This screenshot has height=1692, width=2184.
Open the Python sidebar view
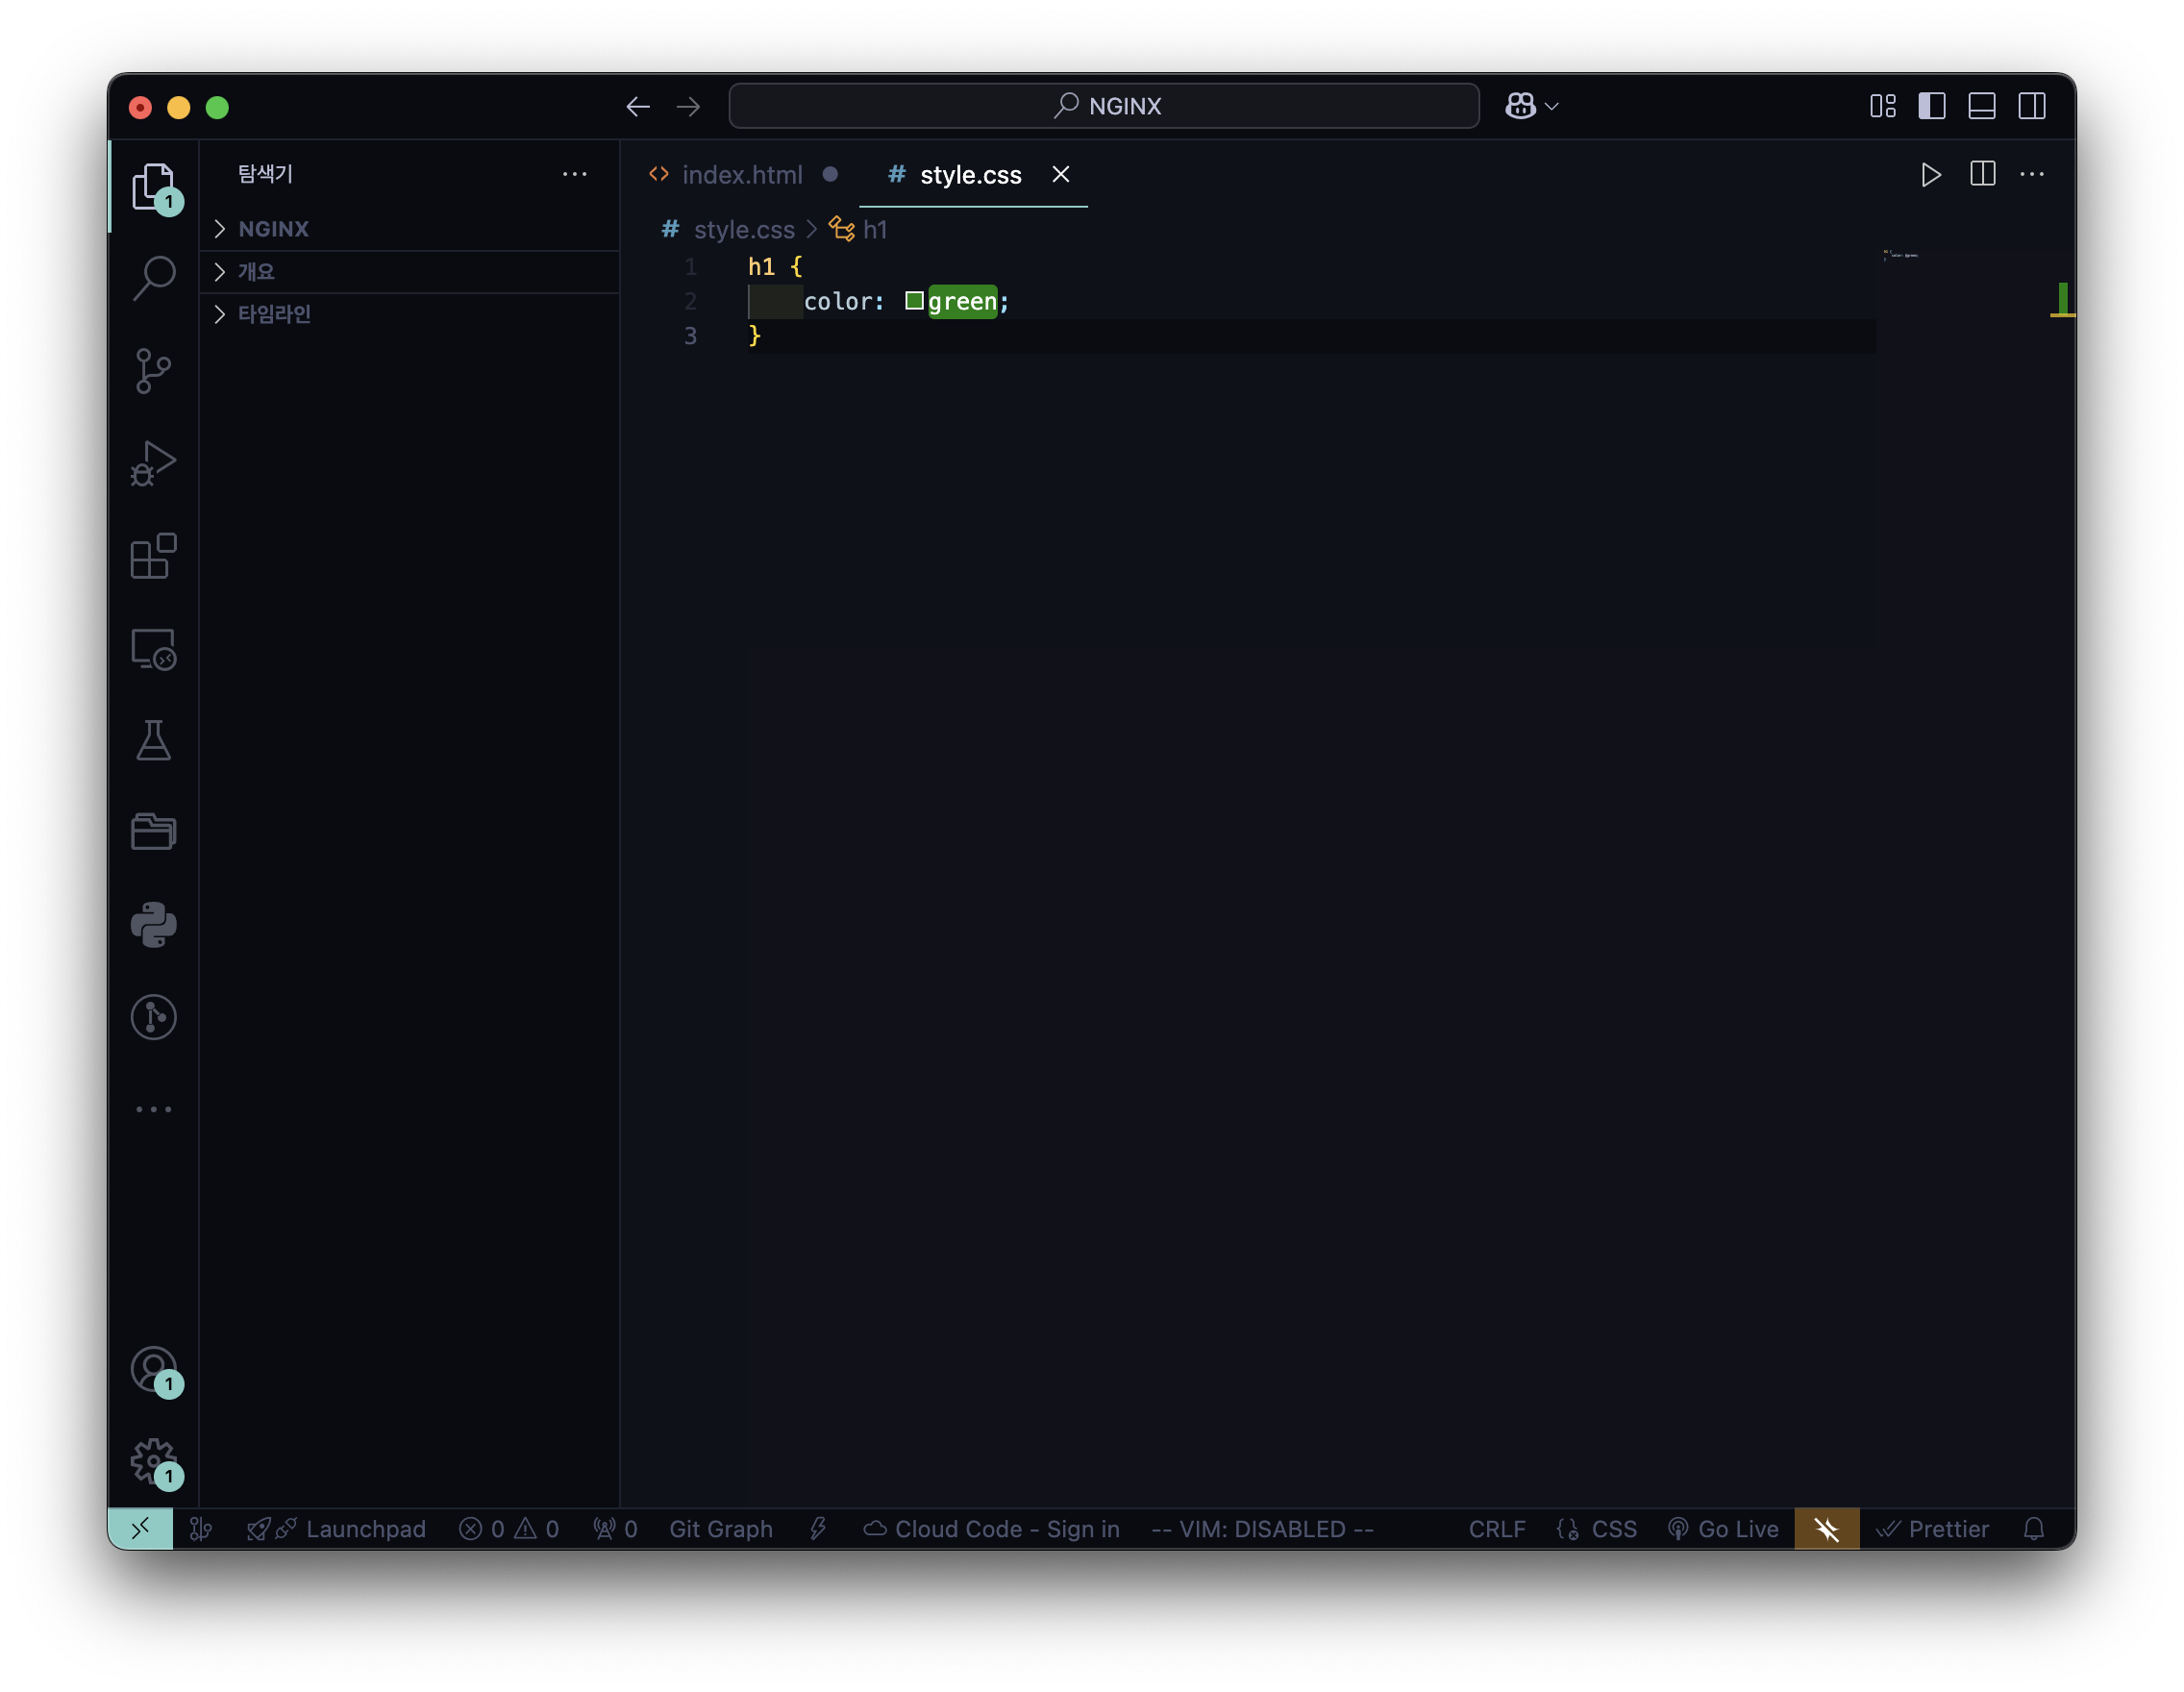[x=153, y=925]
